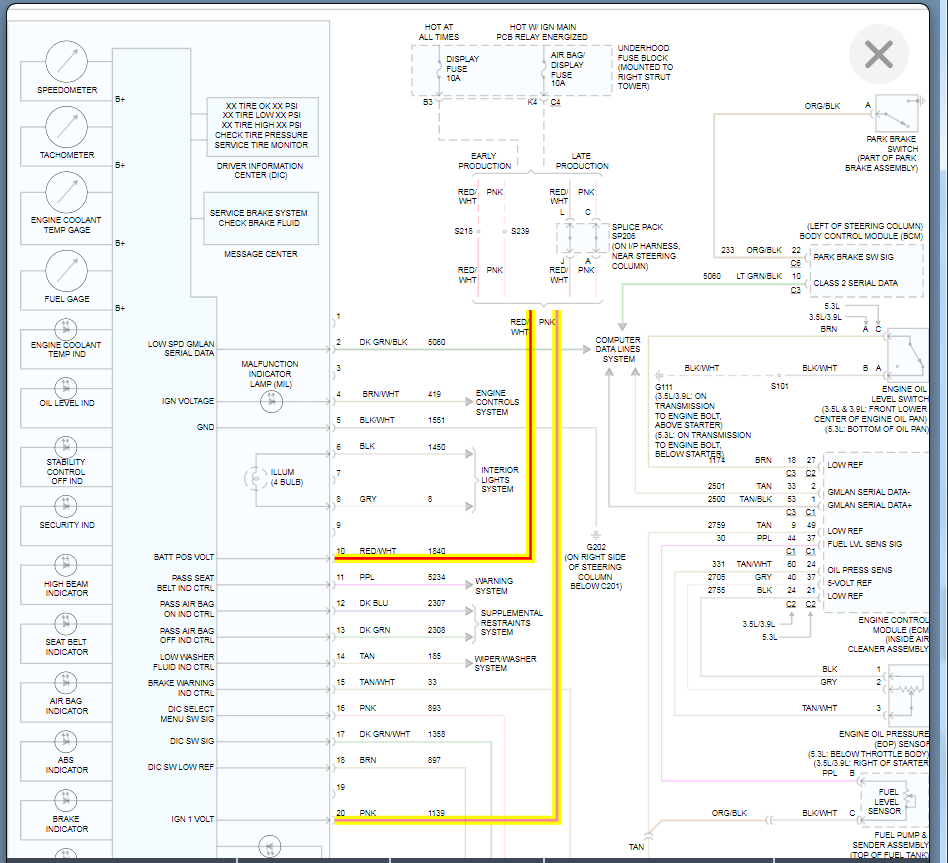The width and height of the screenshot is (948, 863).
Task: Click the Wiper/Washer System reference
Action: [505, 663]
